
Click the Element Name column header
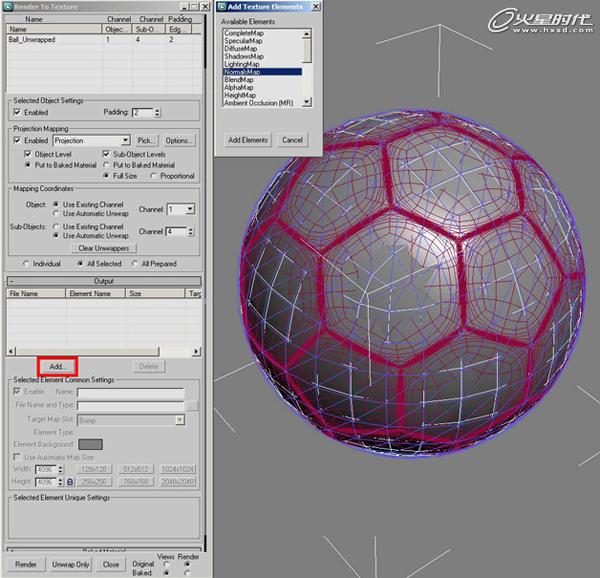(x=95, y=293)
